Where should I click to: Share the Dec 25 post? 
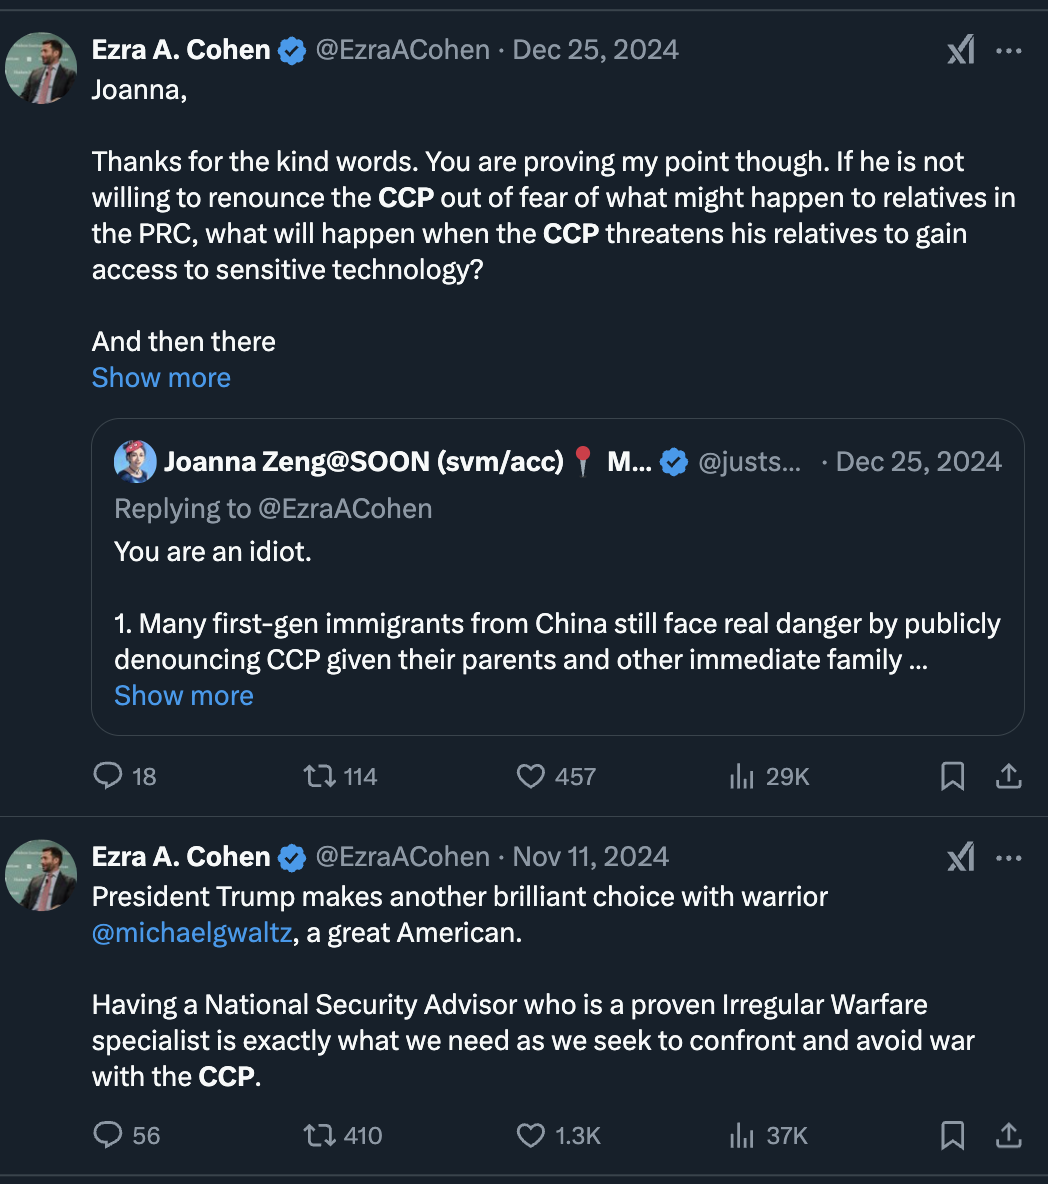(x=1009, y=776)
